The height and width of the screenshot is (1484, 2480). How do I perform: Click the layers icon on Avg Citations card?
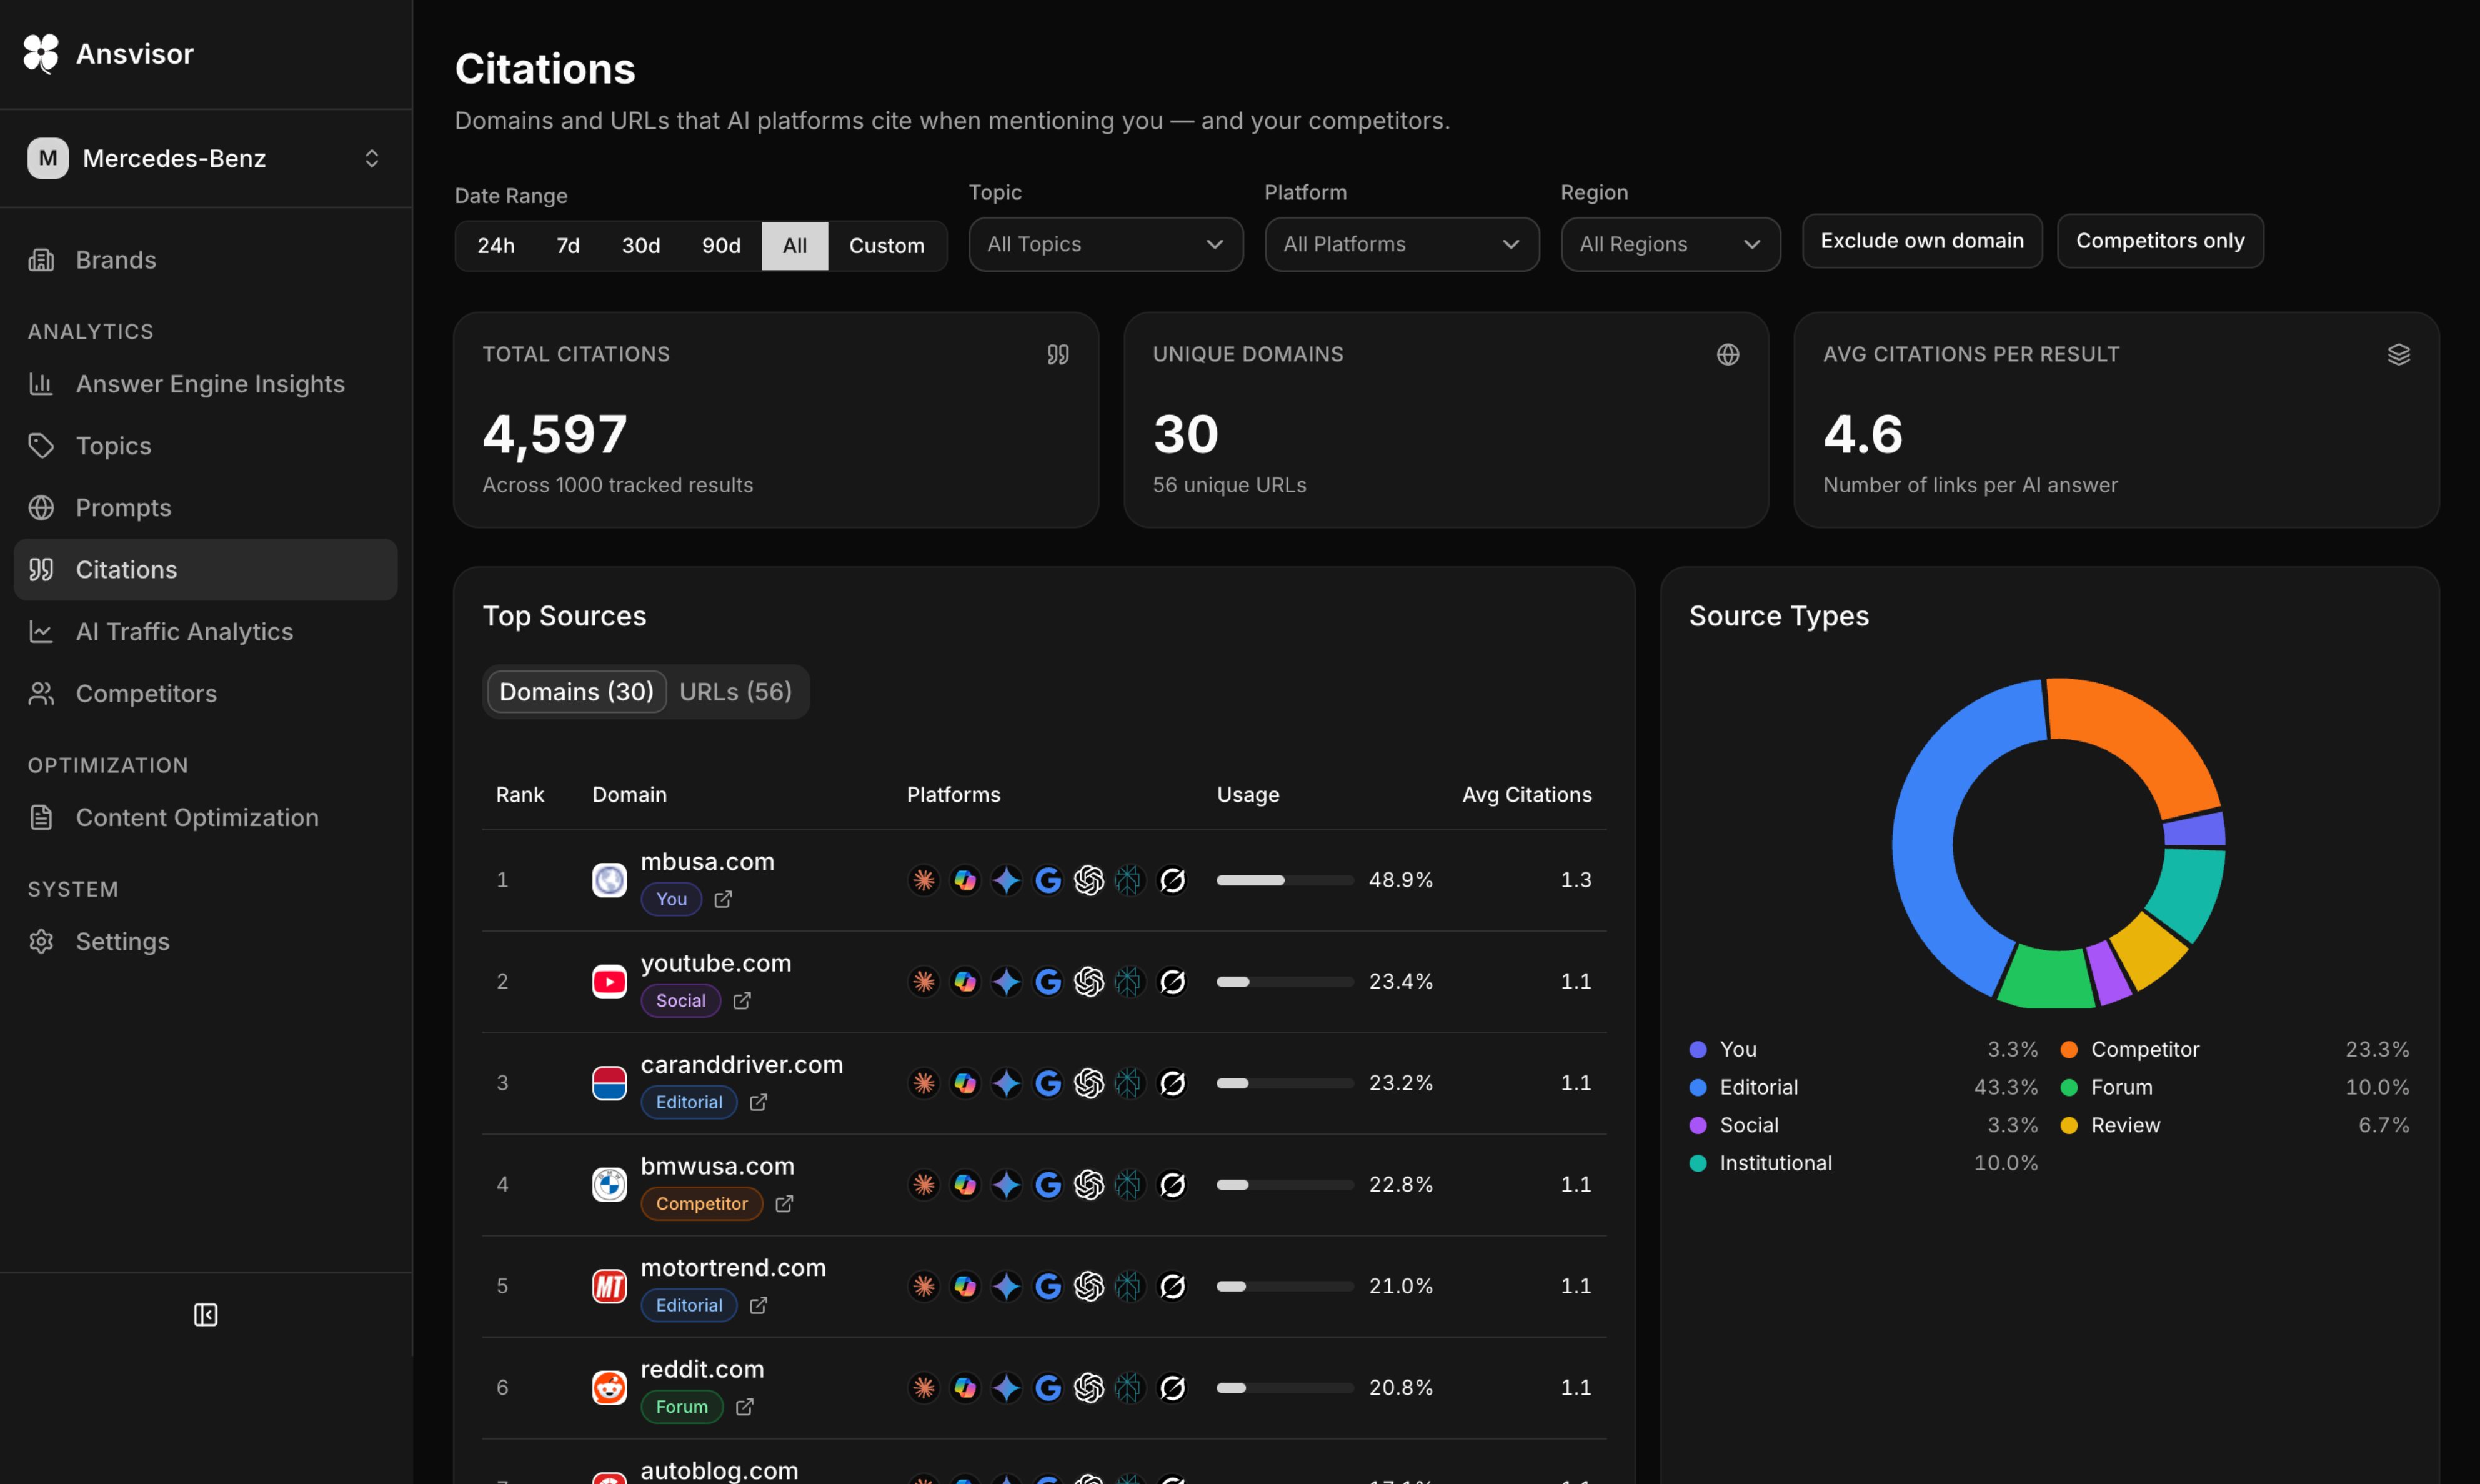(x=2399, y=354)
